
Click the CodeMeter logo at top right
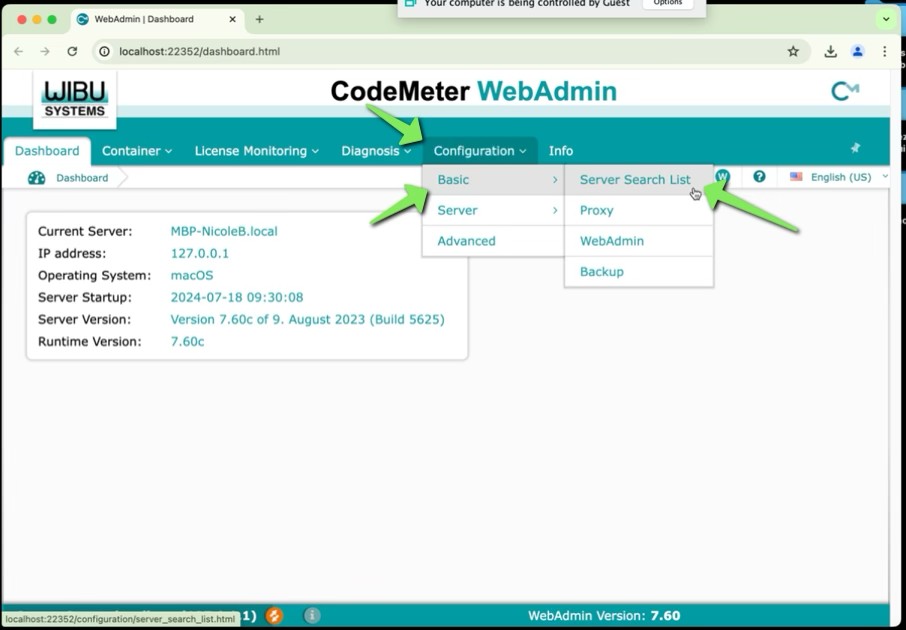(x=845, y=91)
